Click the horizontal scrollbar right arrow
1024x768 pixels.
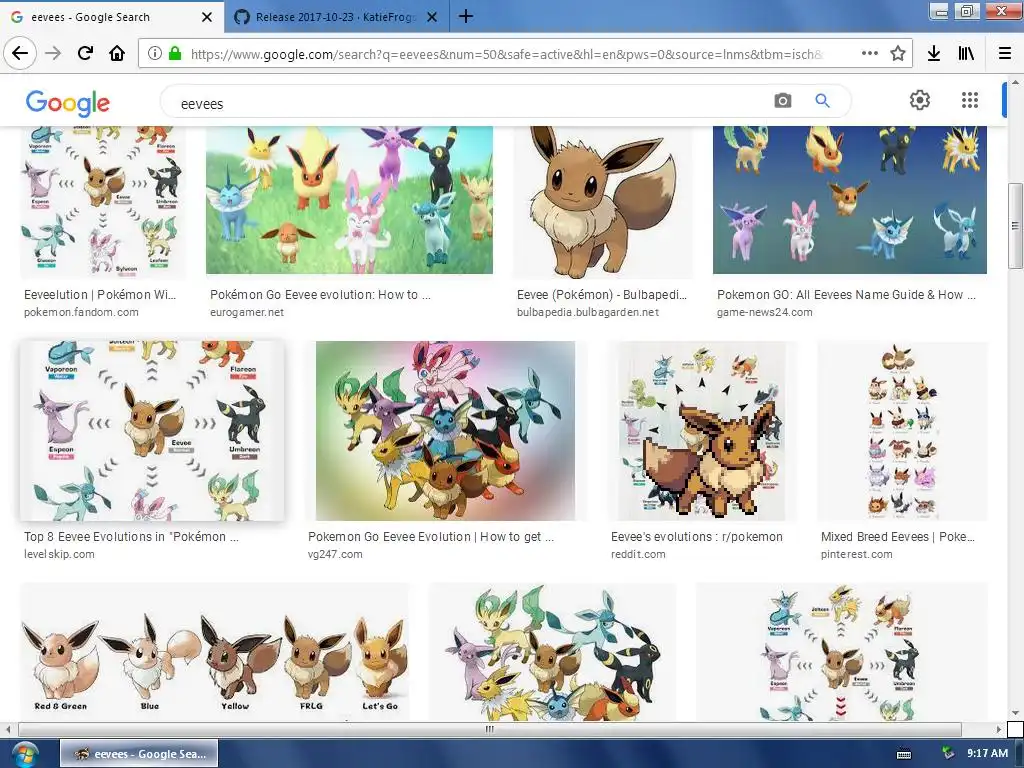tap(999, 729)
